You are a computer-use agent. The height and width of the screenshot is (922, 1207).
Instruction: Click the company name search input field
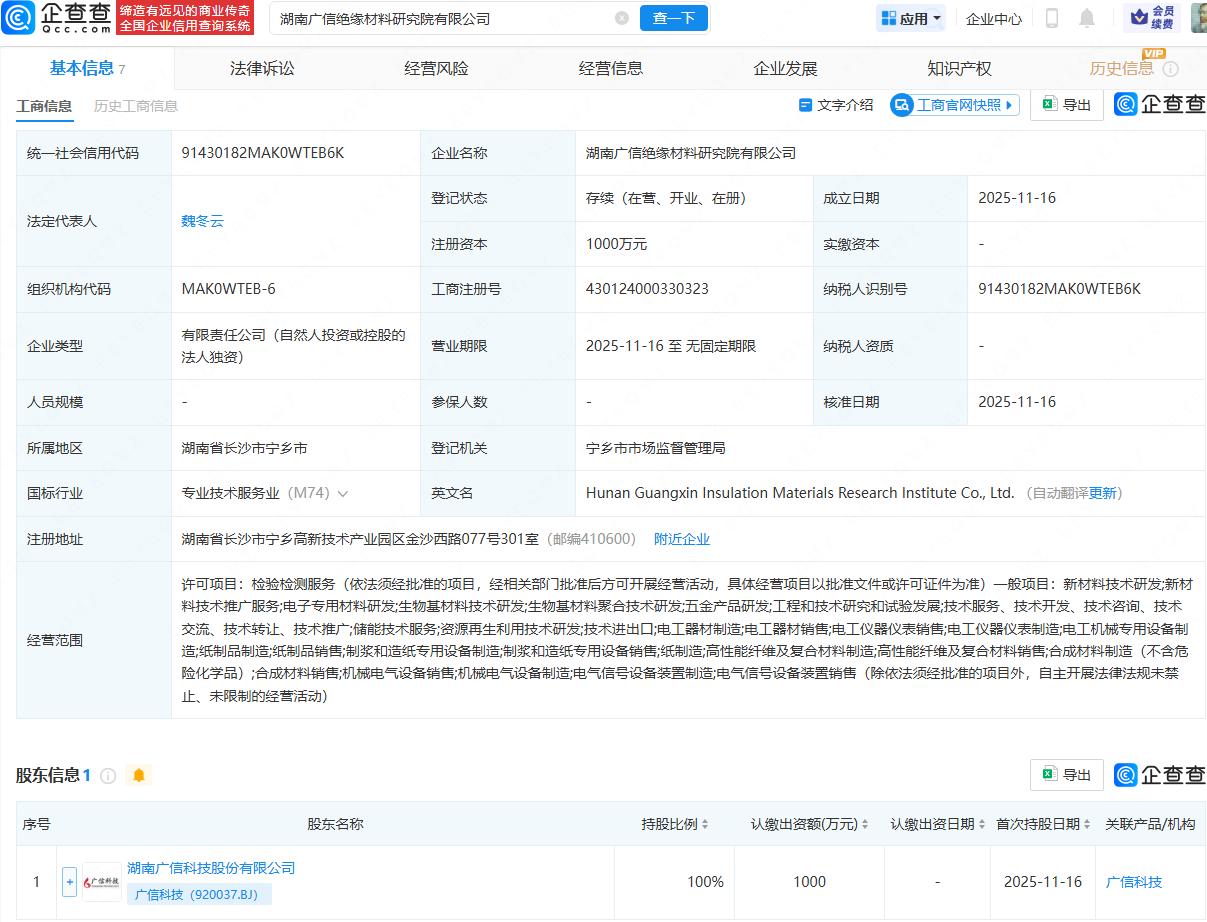coord(440,18)
